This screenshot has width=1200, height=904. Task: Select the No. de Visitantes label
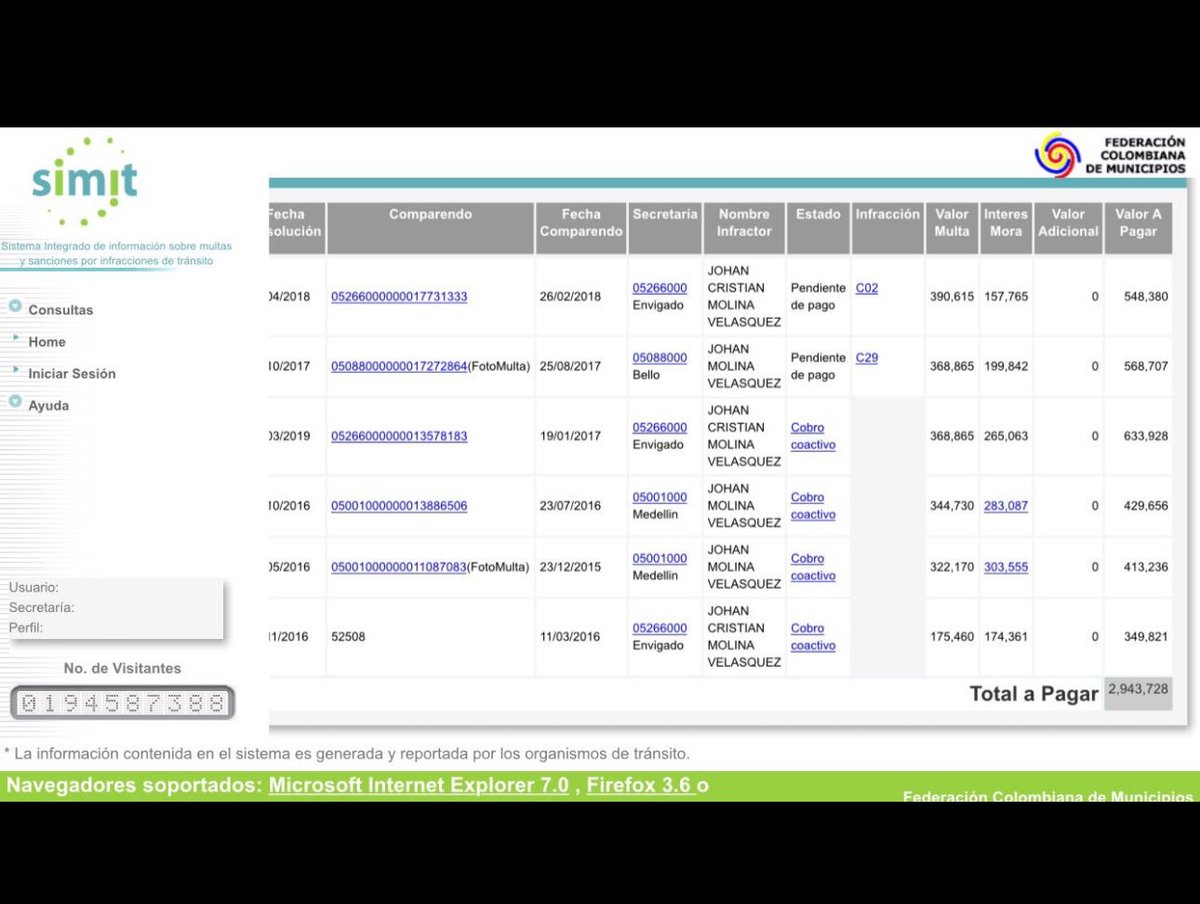pos(122,669)
